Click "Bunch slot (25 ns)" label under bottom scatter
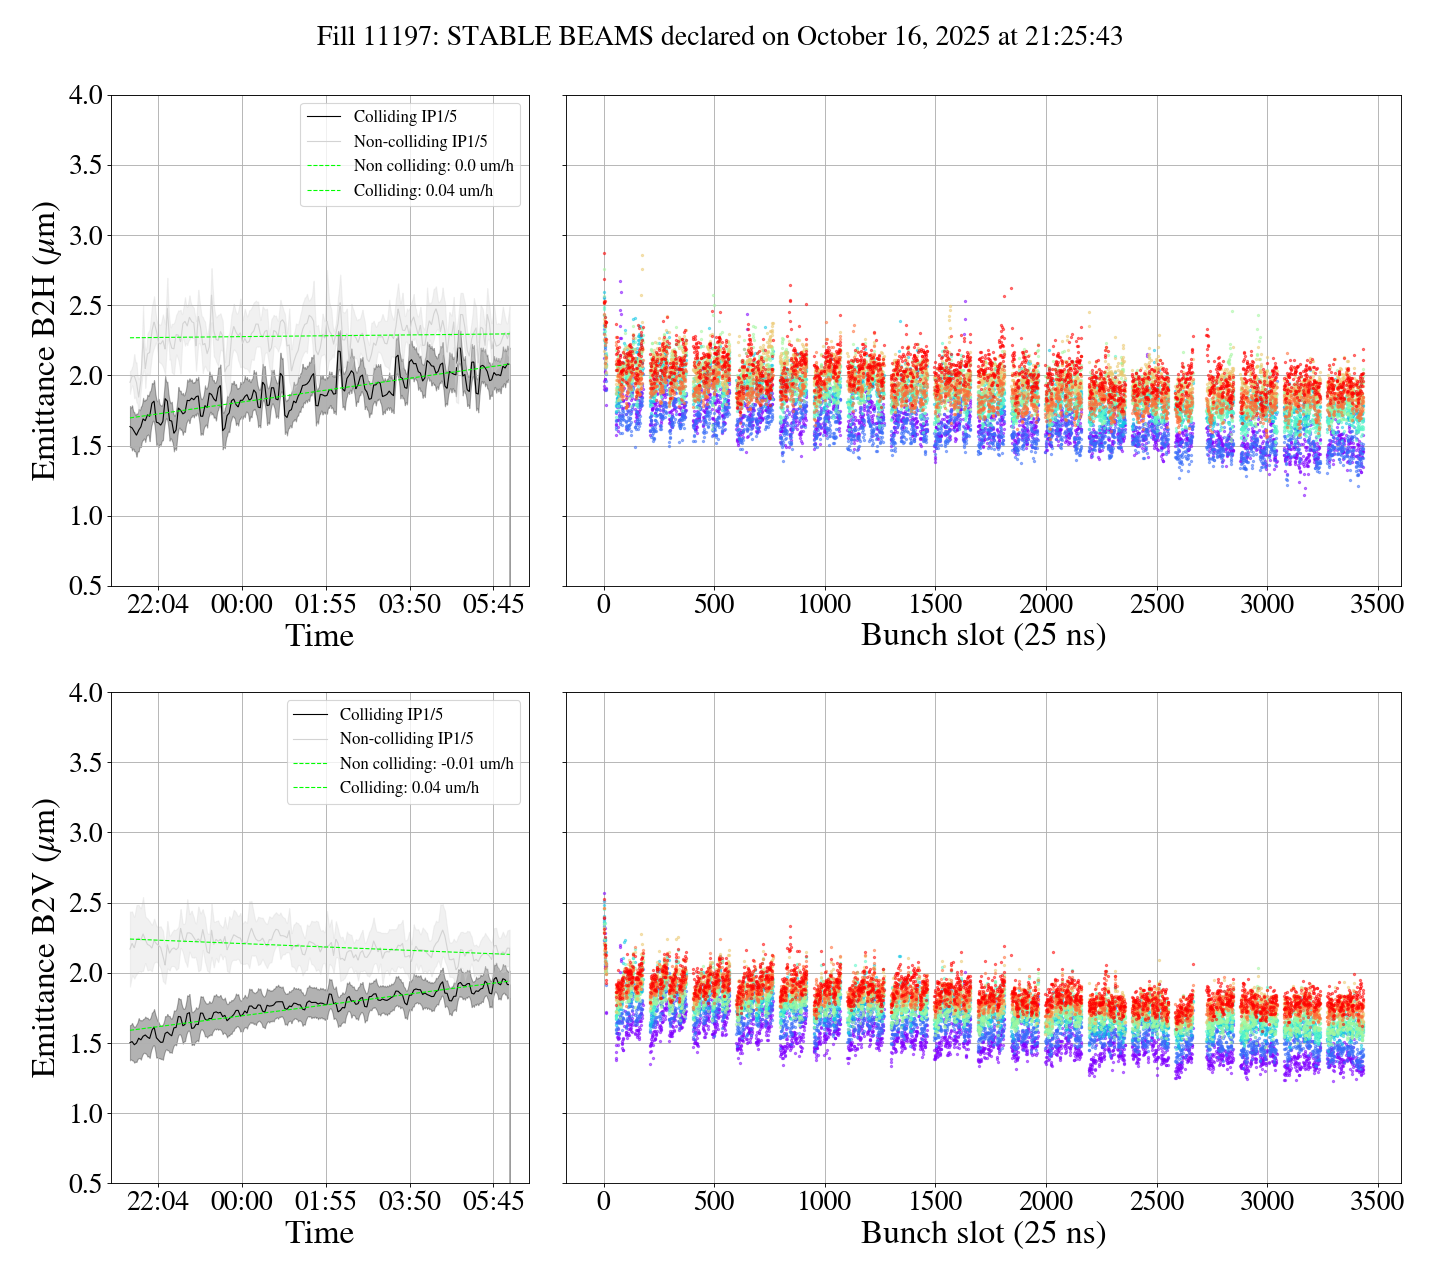The width and height of the screenshot is (1440, 1280). click(x=983, y=1233)
